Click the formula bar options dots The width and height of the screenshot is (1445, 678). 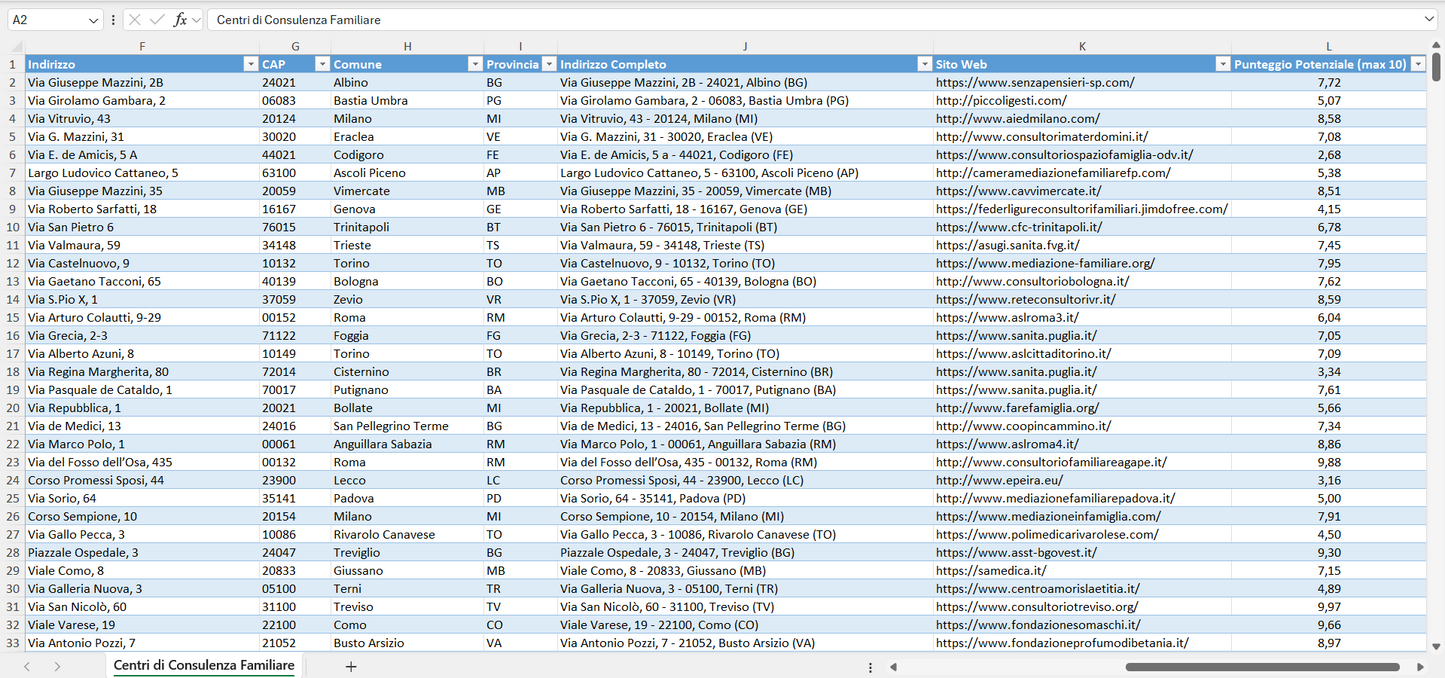[113, 20]
